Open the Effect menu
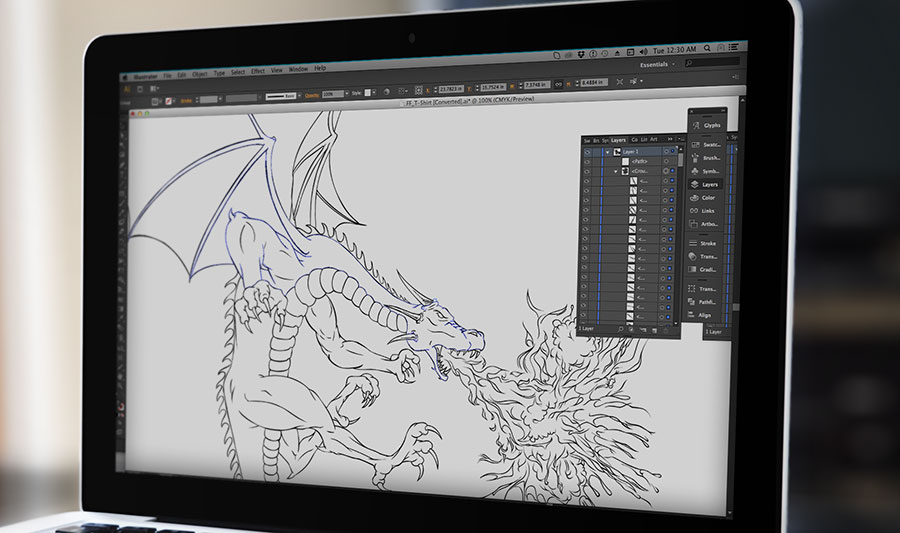 coord(258,71)
